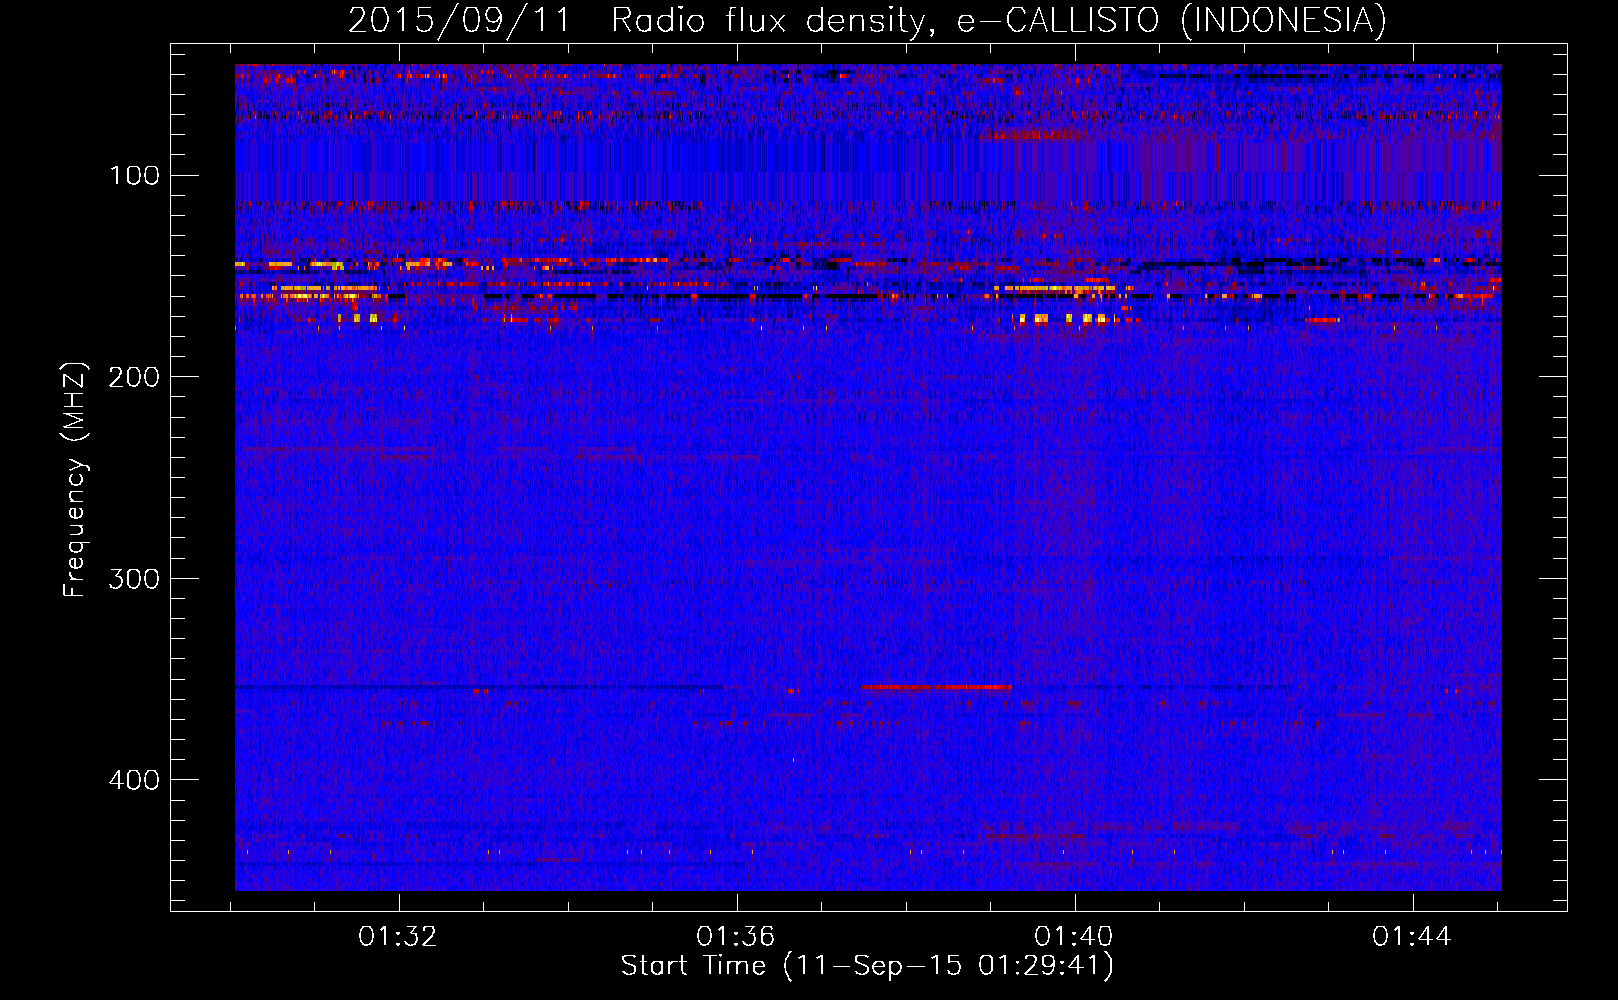
Task: Click the 300 frequency tick label
Action: (135, 579)
